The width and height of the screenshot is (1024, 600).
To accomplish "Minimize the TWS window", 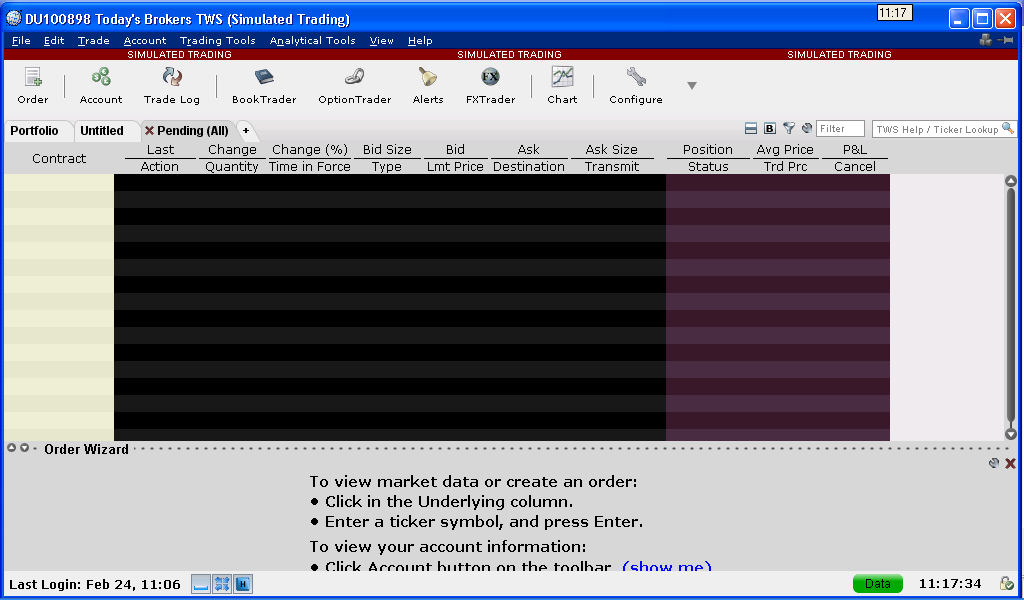I will 959,18.
